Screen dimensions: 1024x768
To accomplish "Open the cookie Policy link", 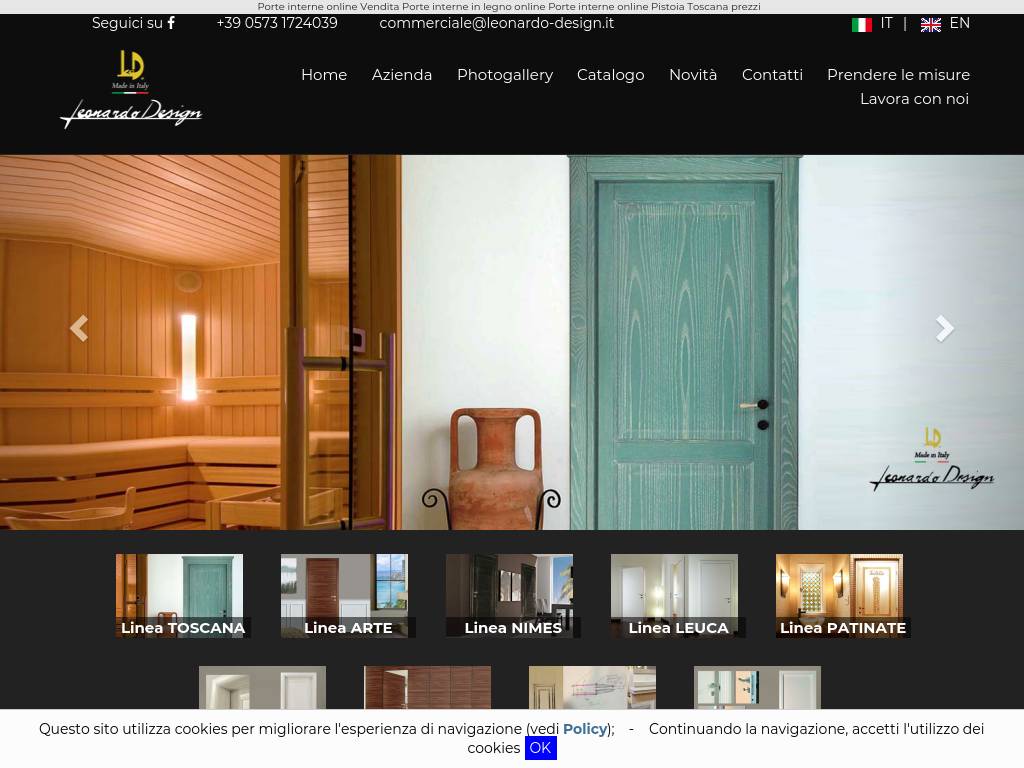I will (585, 729).
